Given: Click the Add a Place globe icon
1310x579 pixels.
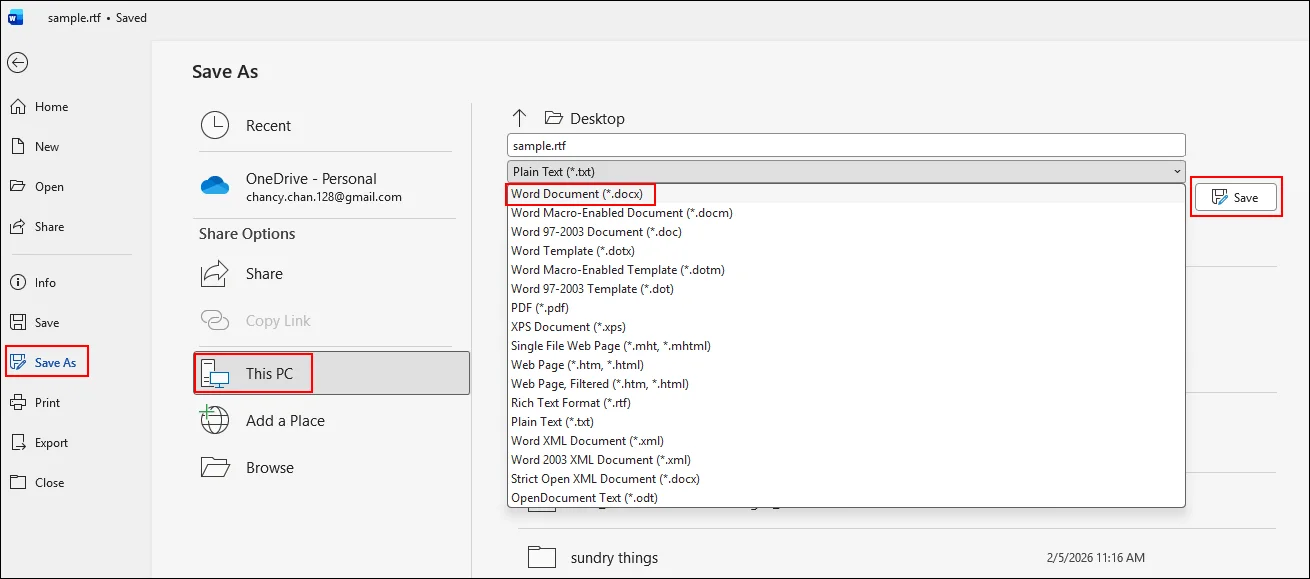Looking at the screenshot, I should pyautogui.click(x=215, y=420).
